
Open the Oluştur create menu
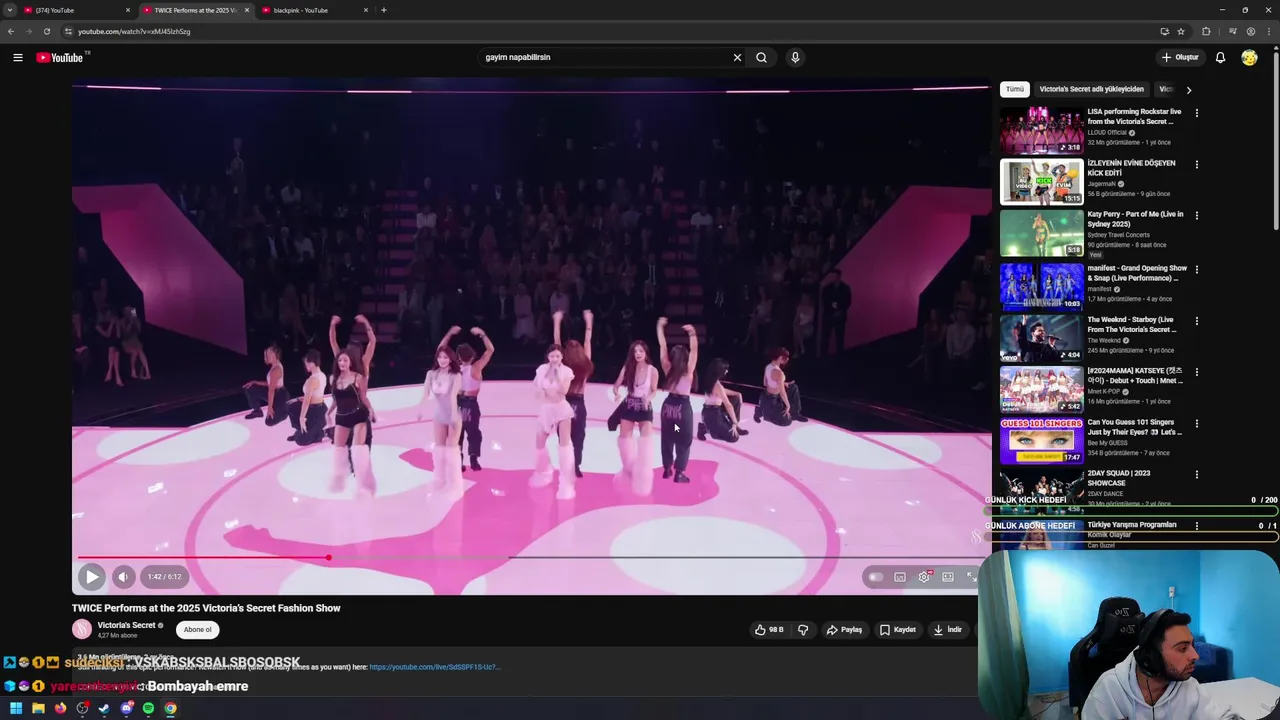click(x=1180, y=57)
